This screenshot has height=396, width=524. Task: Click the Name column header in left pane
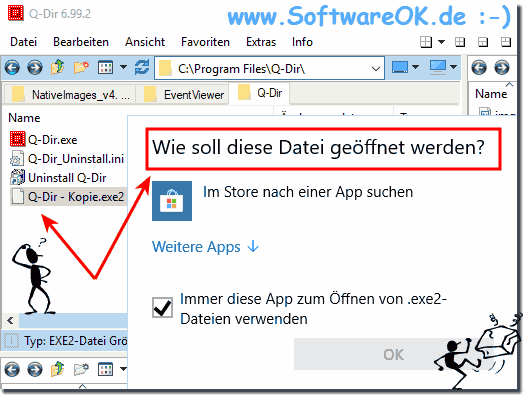coord(24,118)
